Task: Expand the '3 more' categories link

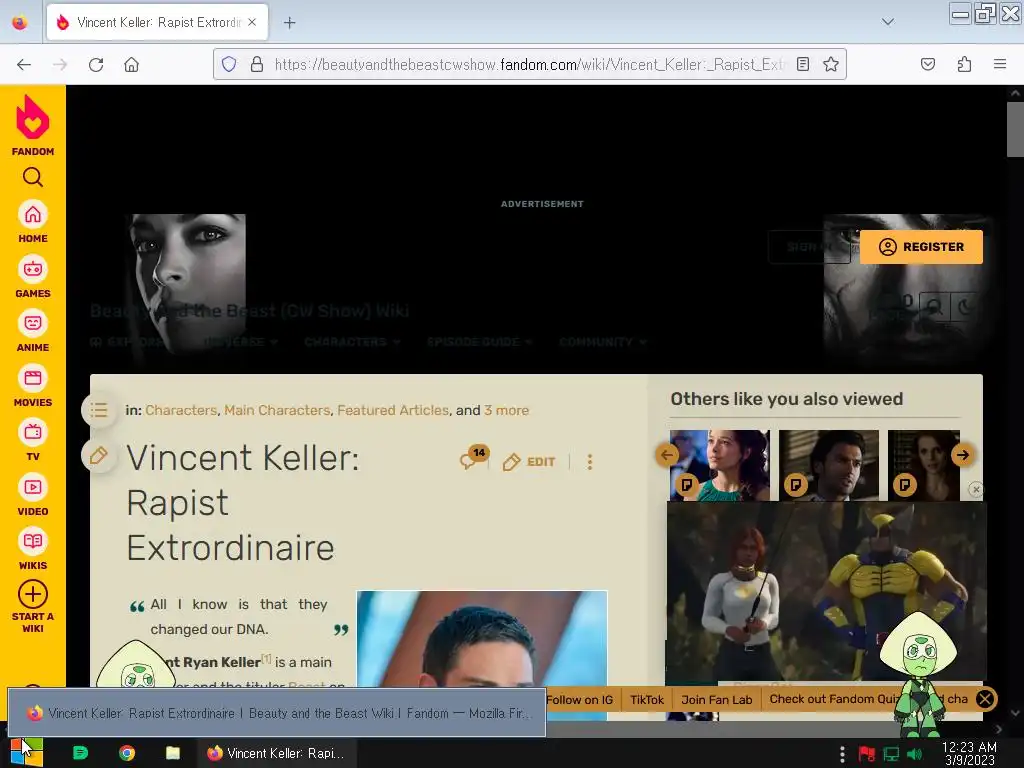Action: [x=506, y=410]
